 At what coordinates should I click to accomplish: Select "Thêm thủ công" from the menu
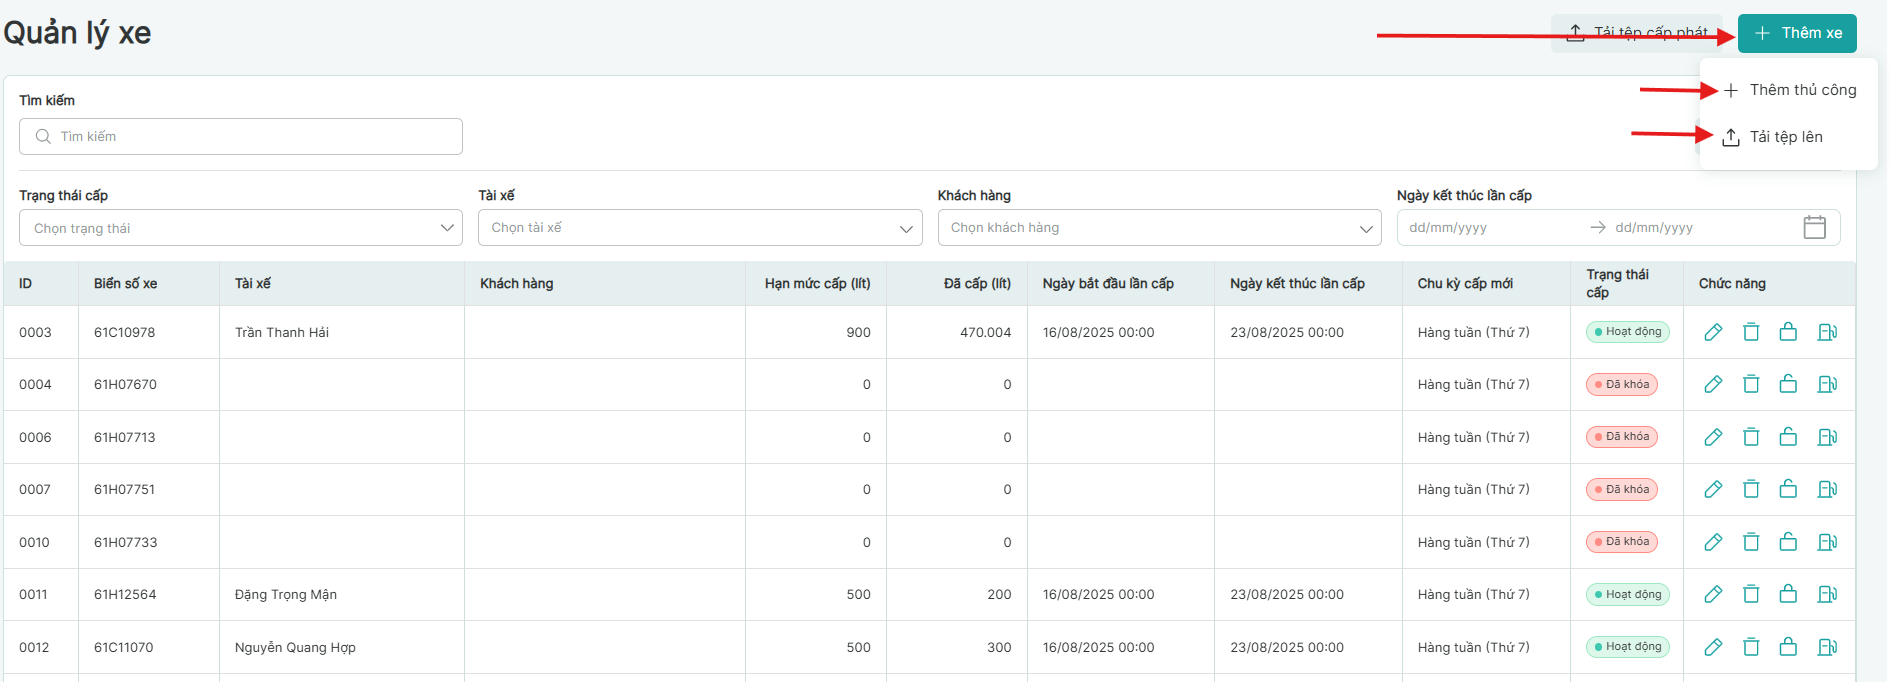coord(1802,90)
